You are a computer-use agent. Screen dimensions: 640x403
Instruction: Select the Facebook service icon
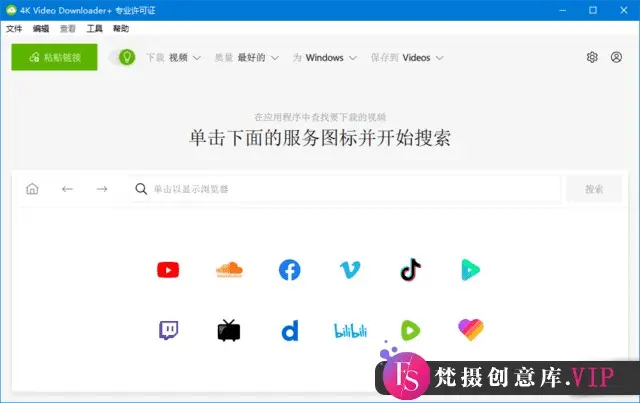tap(289, 270)
